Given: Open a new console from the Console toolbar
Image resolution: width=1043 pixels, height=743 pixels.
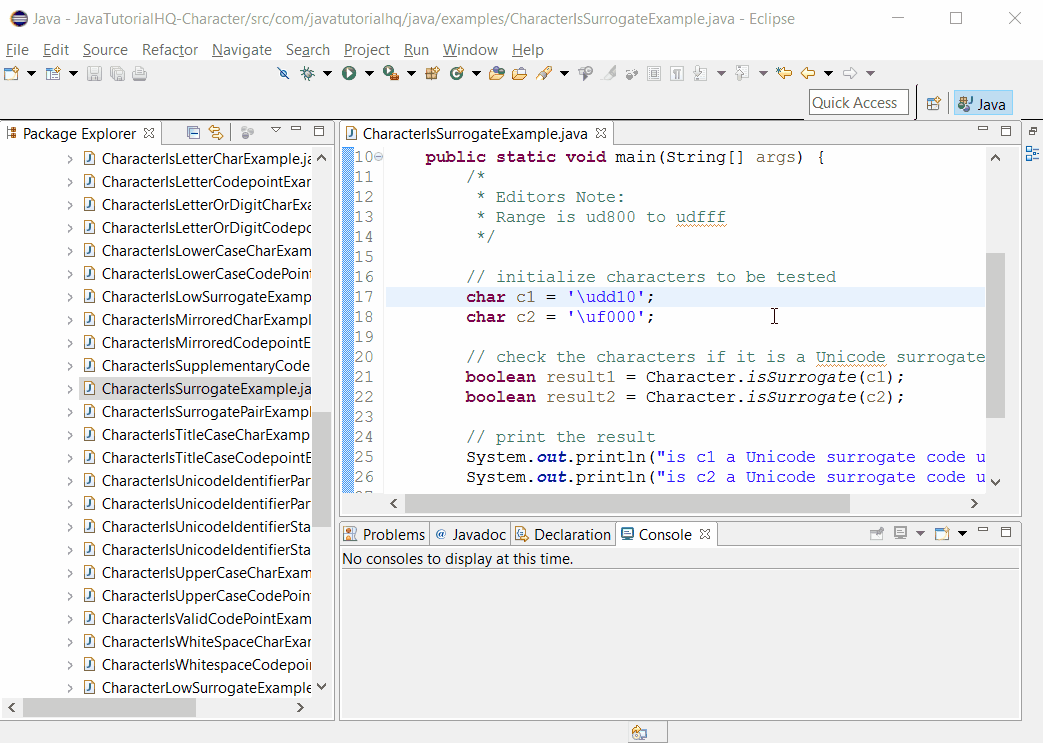Looking at the screenshot, I should click(941, 533).
